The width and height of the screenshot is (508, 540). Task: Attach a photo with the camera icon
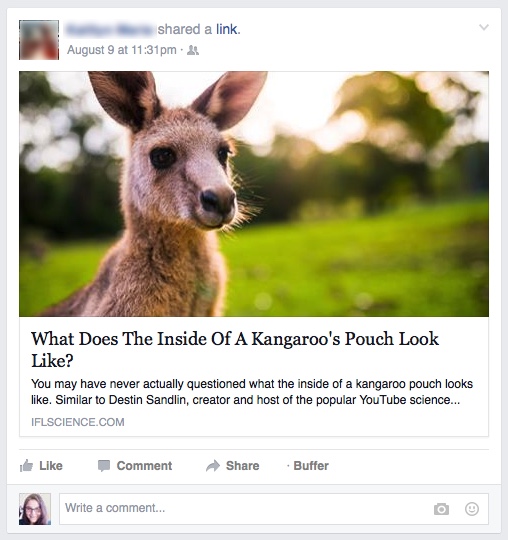pyautogui.click(x=441, y=509)
